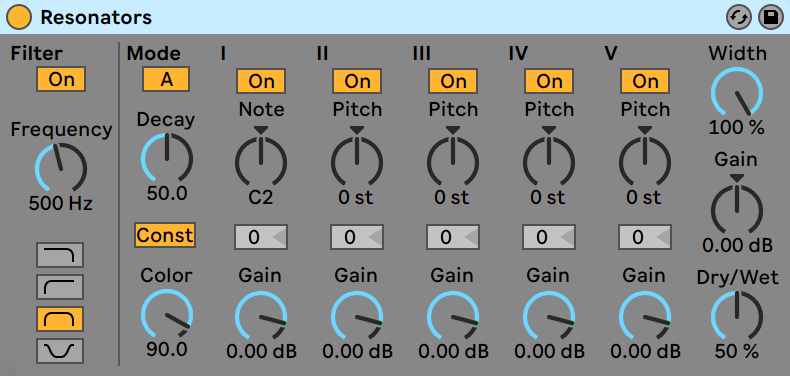This screenshot has width=790, height=376.
Task: Click resonator IV fine-tune value box
Action: pyautogui.click(x=549, y=237)
